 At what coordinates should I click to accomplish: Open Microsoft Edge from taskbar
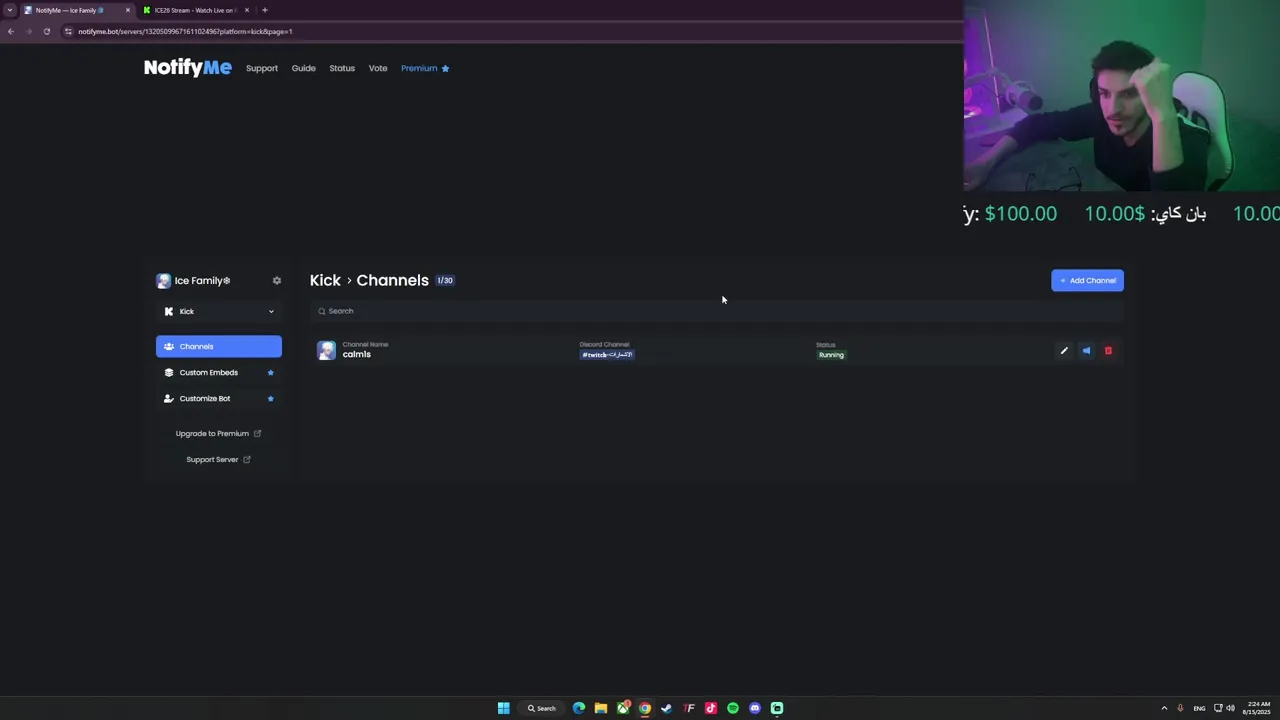click(x=579, y=708)
